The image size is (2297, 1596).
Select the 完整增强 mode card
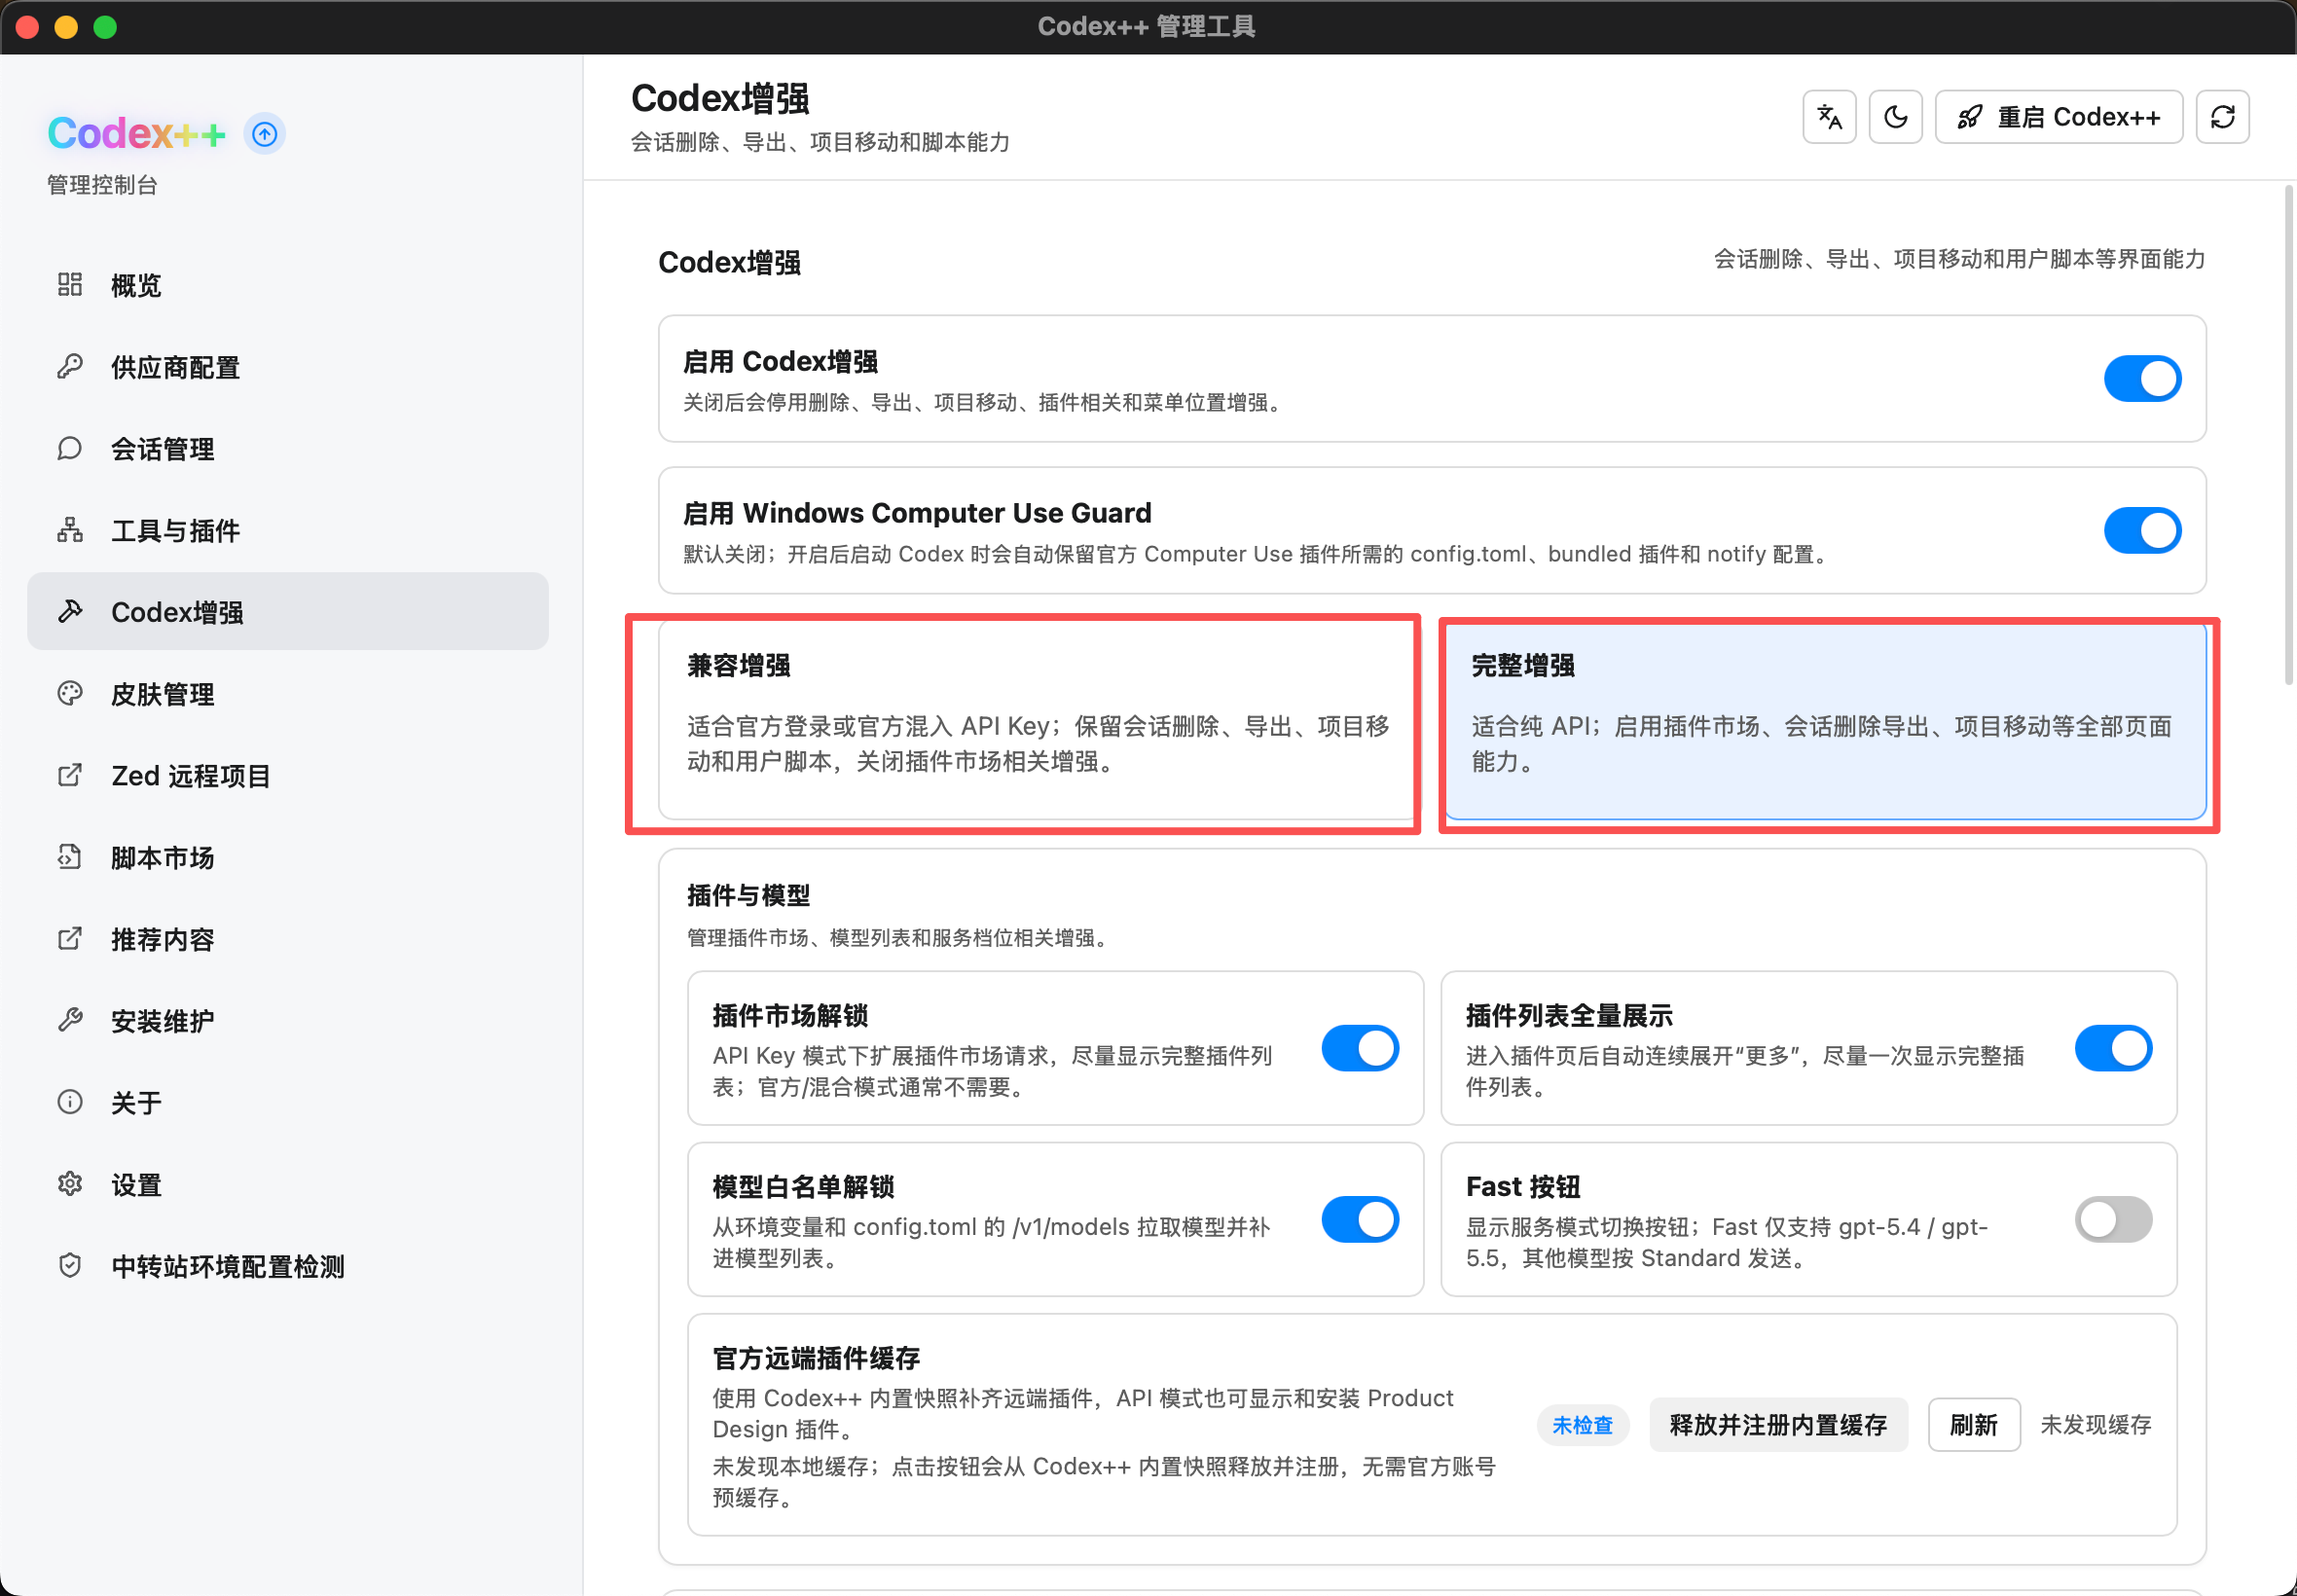click(x=1826, y=722)
